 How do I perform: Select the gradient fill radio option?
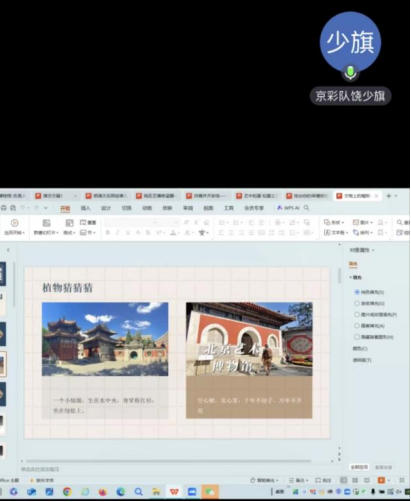coord(357,303)
